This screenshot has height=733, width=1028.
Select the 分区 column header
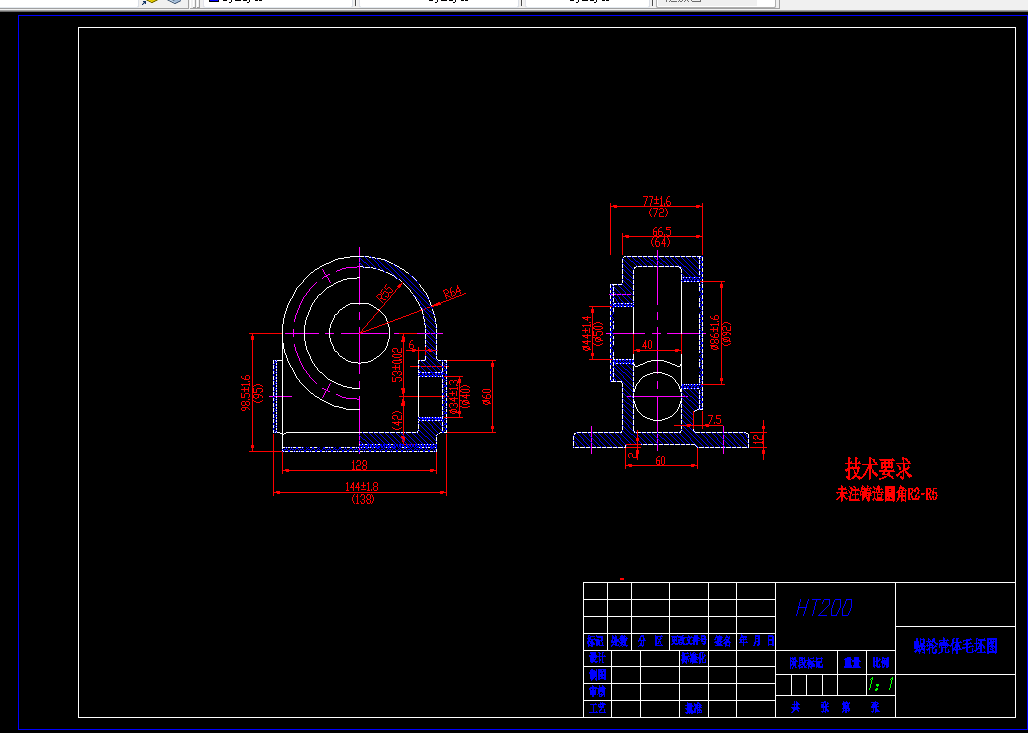coord(650,641)
